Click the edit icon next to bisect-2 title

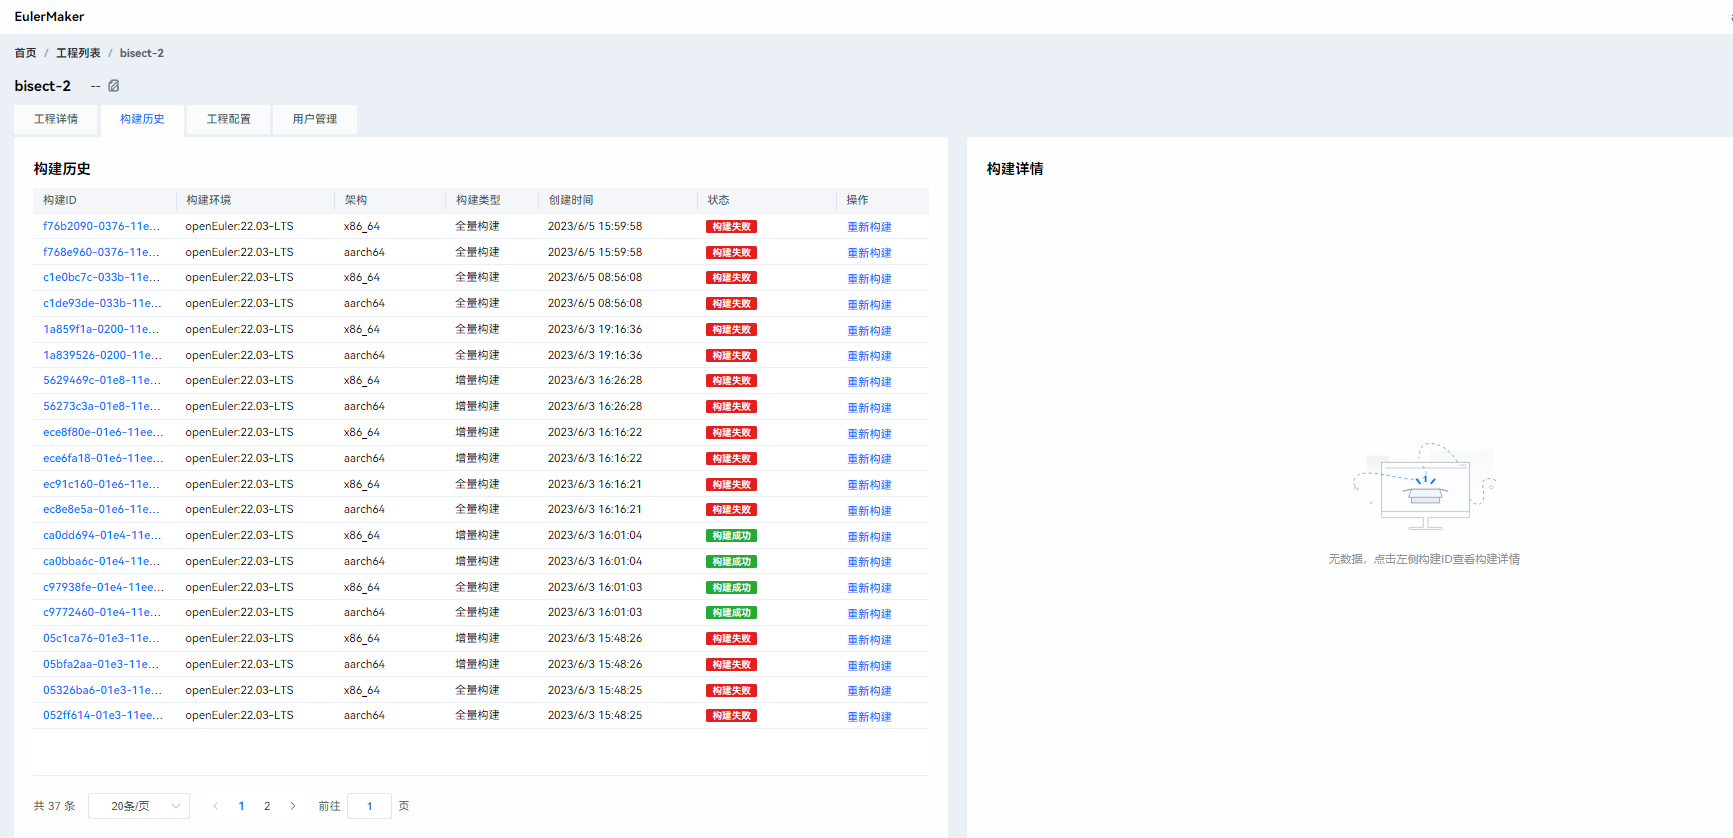pyautogui.click(x=114, y=86)
